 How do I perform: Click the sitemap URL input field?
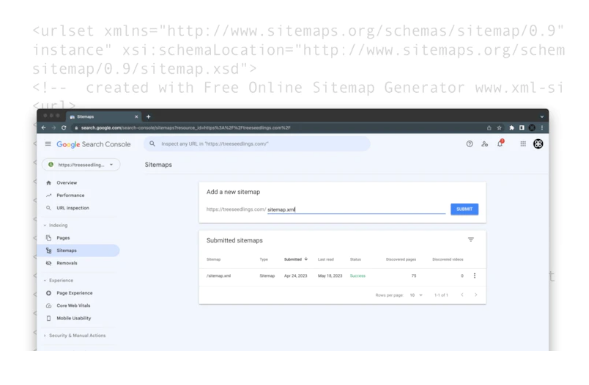click(356, 210)
